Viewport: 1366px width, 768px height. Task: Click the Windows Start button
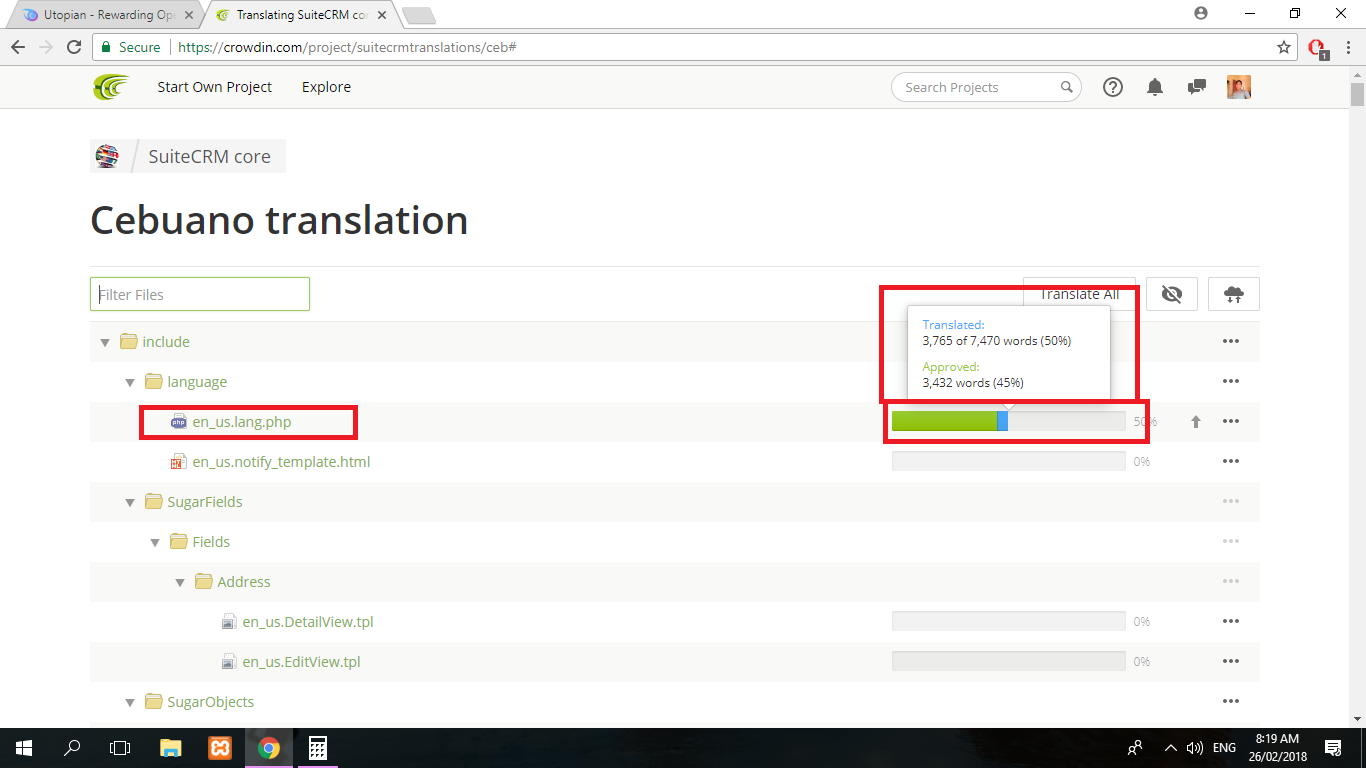coord(24,748)
